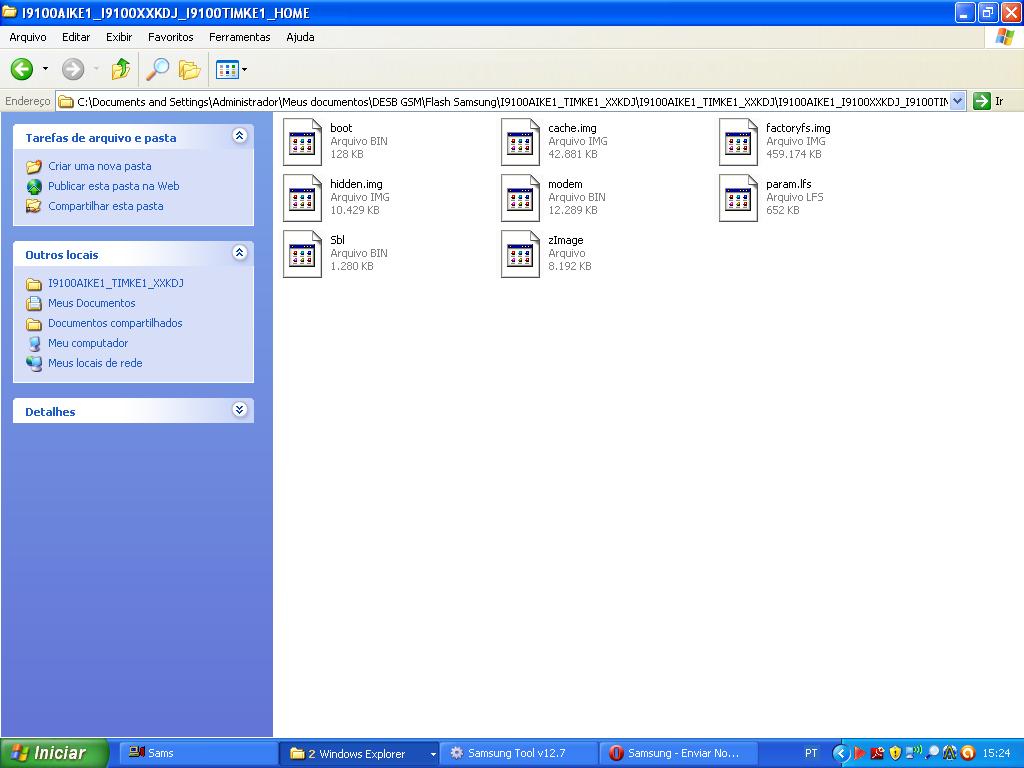Viewport: 1024px width, 768px height.
Task: Open Documentos compartilhados link
Action: pyautogui.click(x=115, y=323)
